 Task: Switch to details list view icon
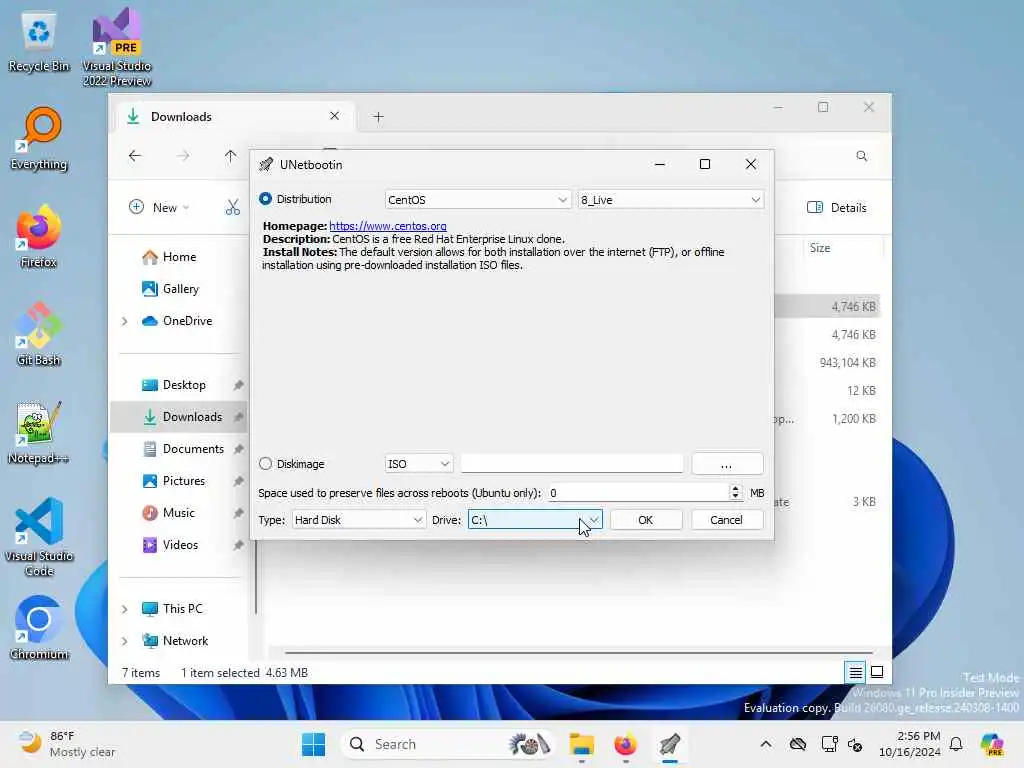(856, 672)
